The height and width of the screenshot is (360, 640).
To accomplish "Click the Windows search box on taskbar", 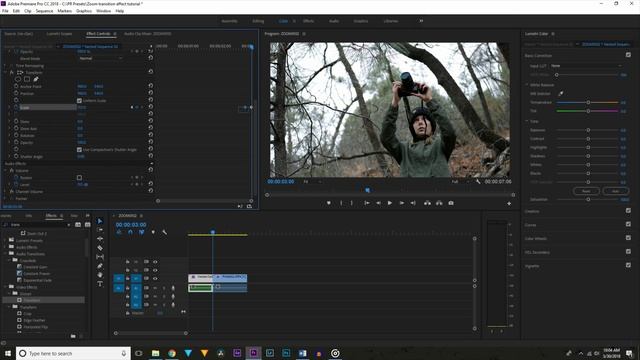I will click(x=73, y=353).
